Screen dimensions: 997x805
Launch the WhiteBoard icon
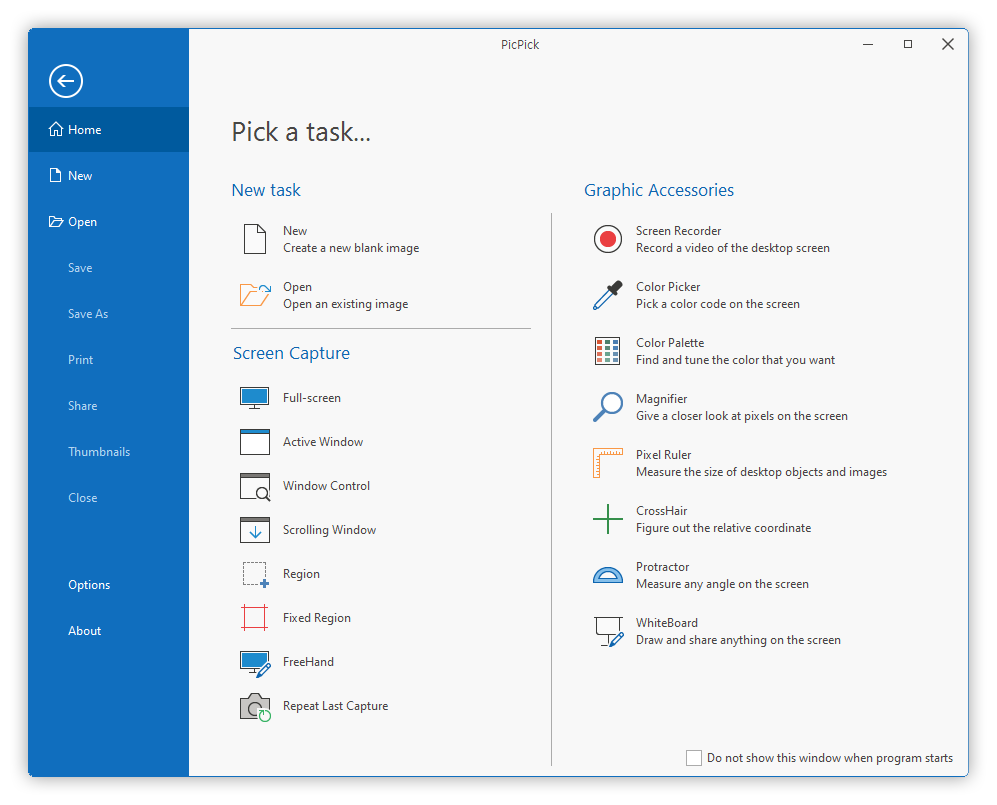(x=607, y=631)
